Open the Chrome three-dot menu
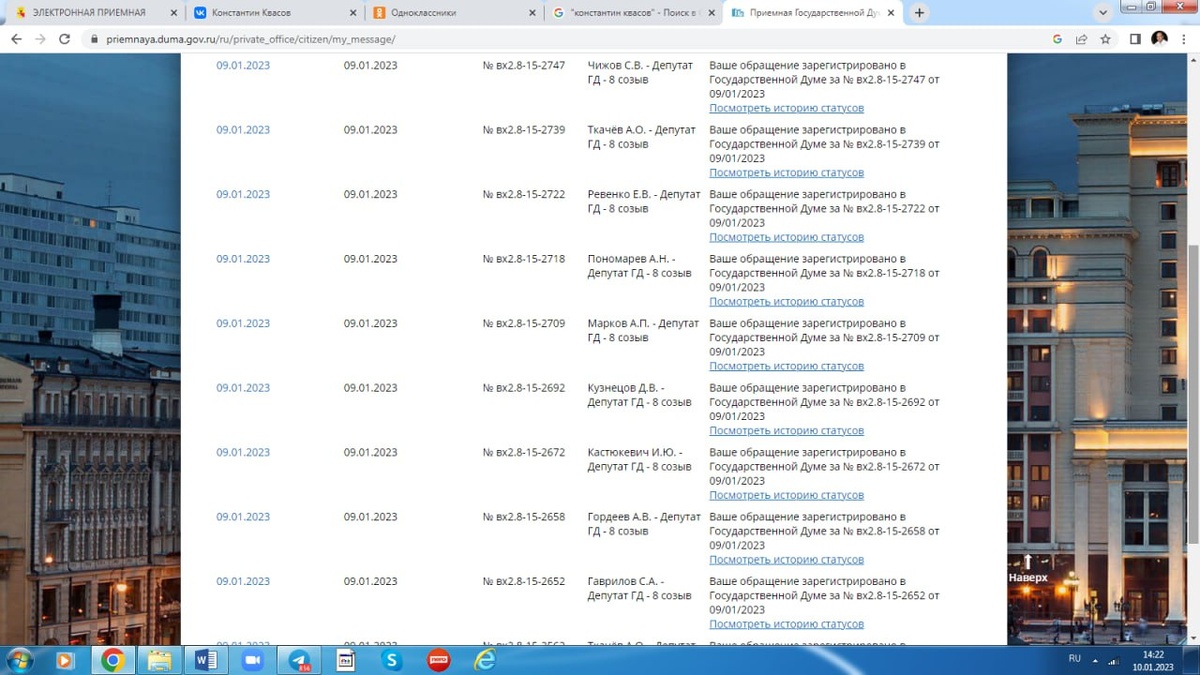1200x675 pixels. [x=1184, y=39]
